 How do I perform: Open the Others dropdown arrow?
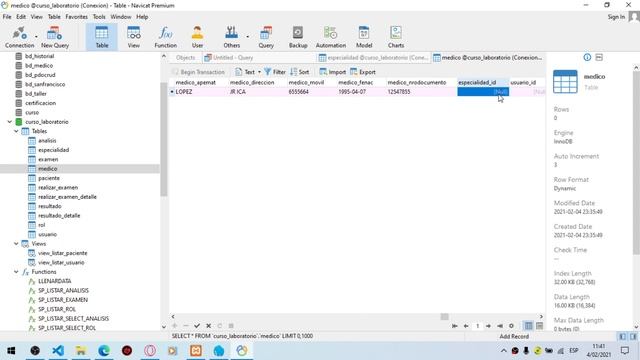click(x=247, y=37)
